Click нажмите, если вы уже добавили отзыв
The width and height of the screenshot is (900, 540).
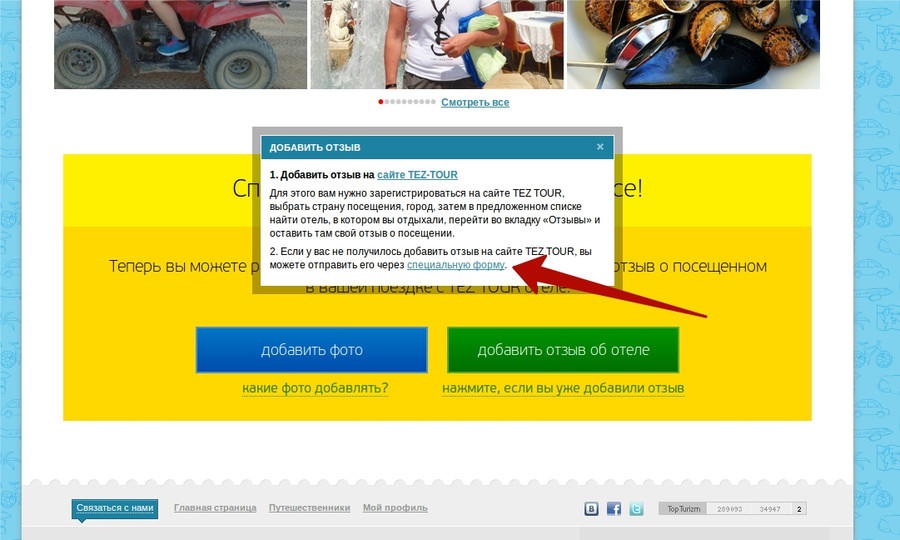coord(563,388)
